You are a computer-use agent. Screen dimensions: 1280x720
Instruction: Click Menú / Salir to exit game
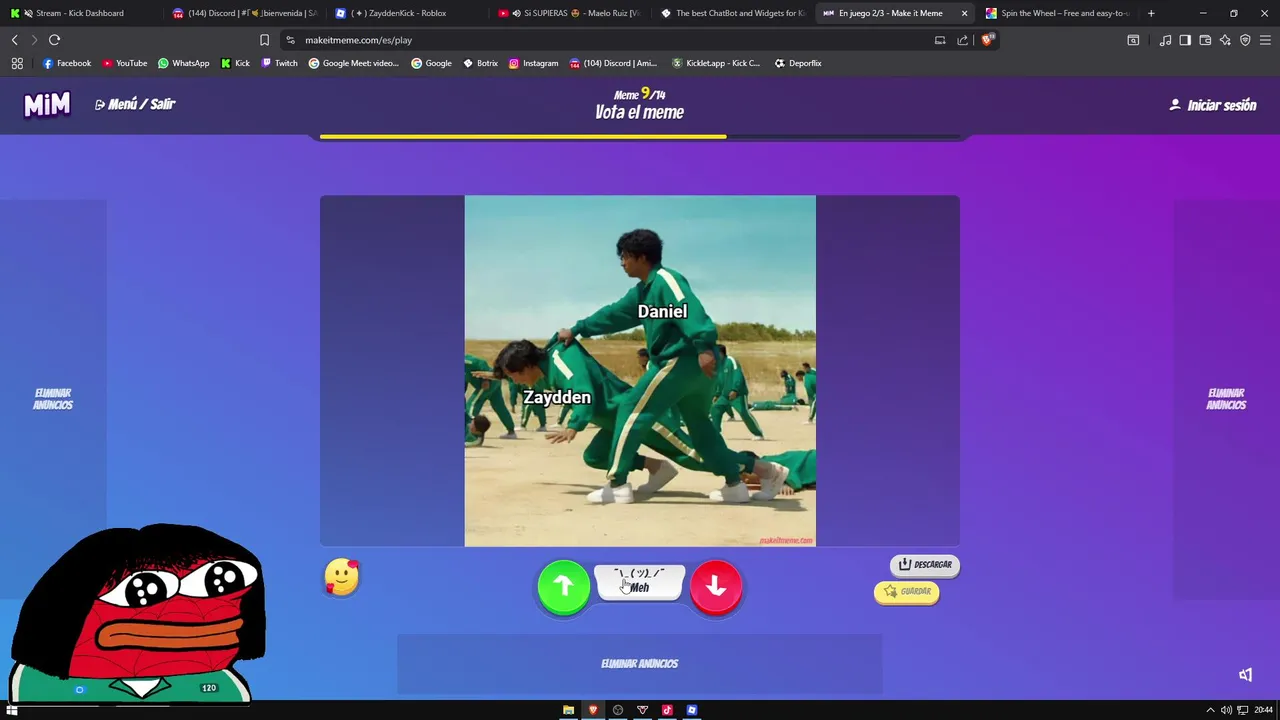(x=135, y=104)
